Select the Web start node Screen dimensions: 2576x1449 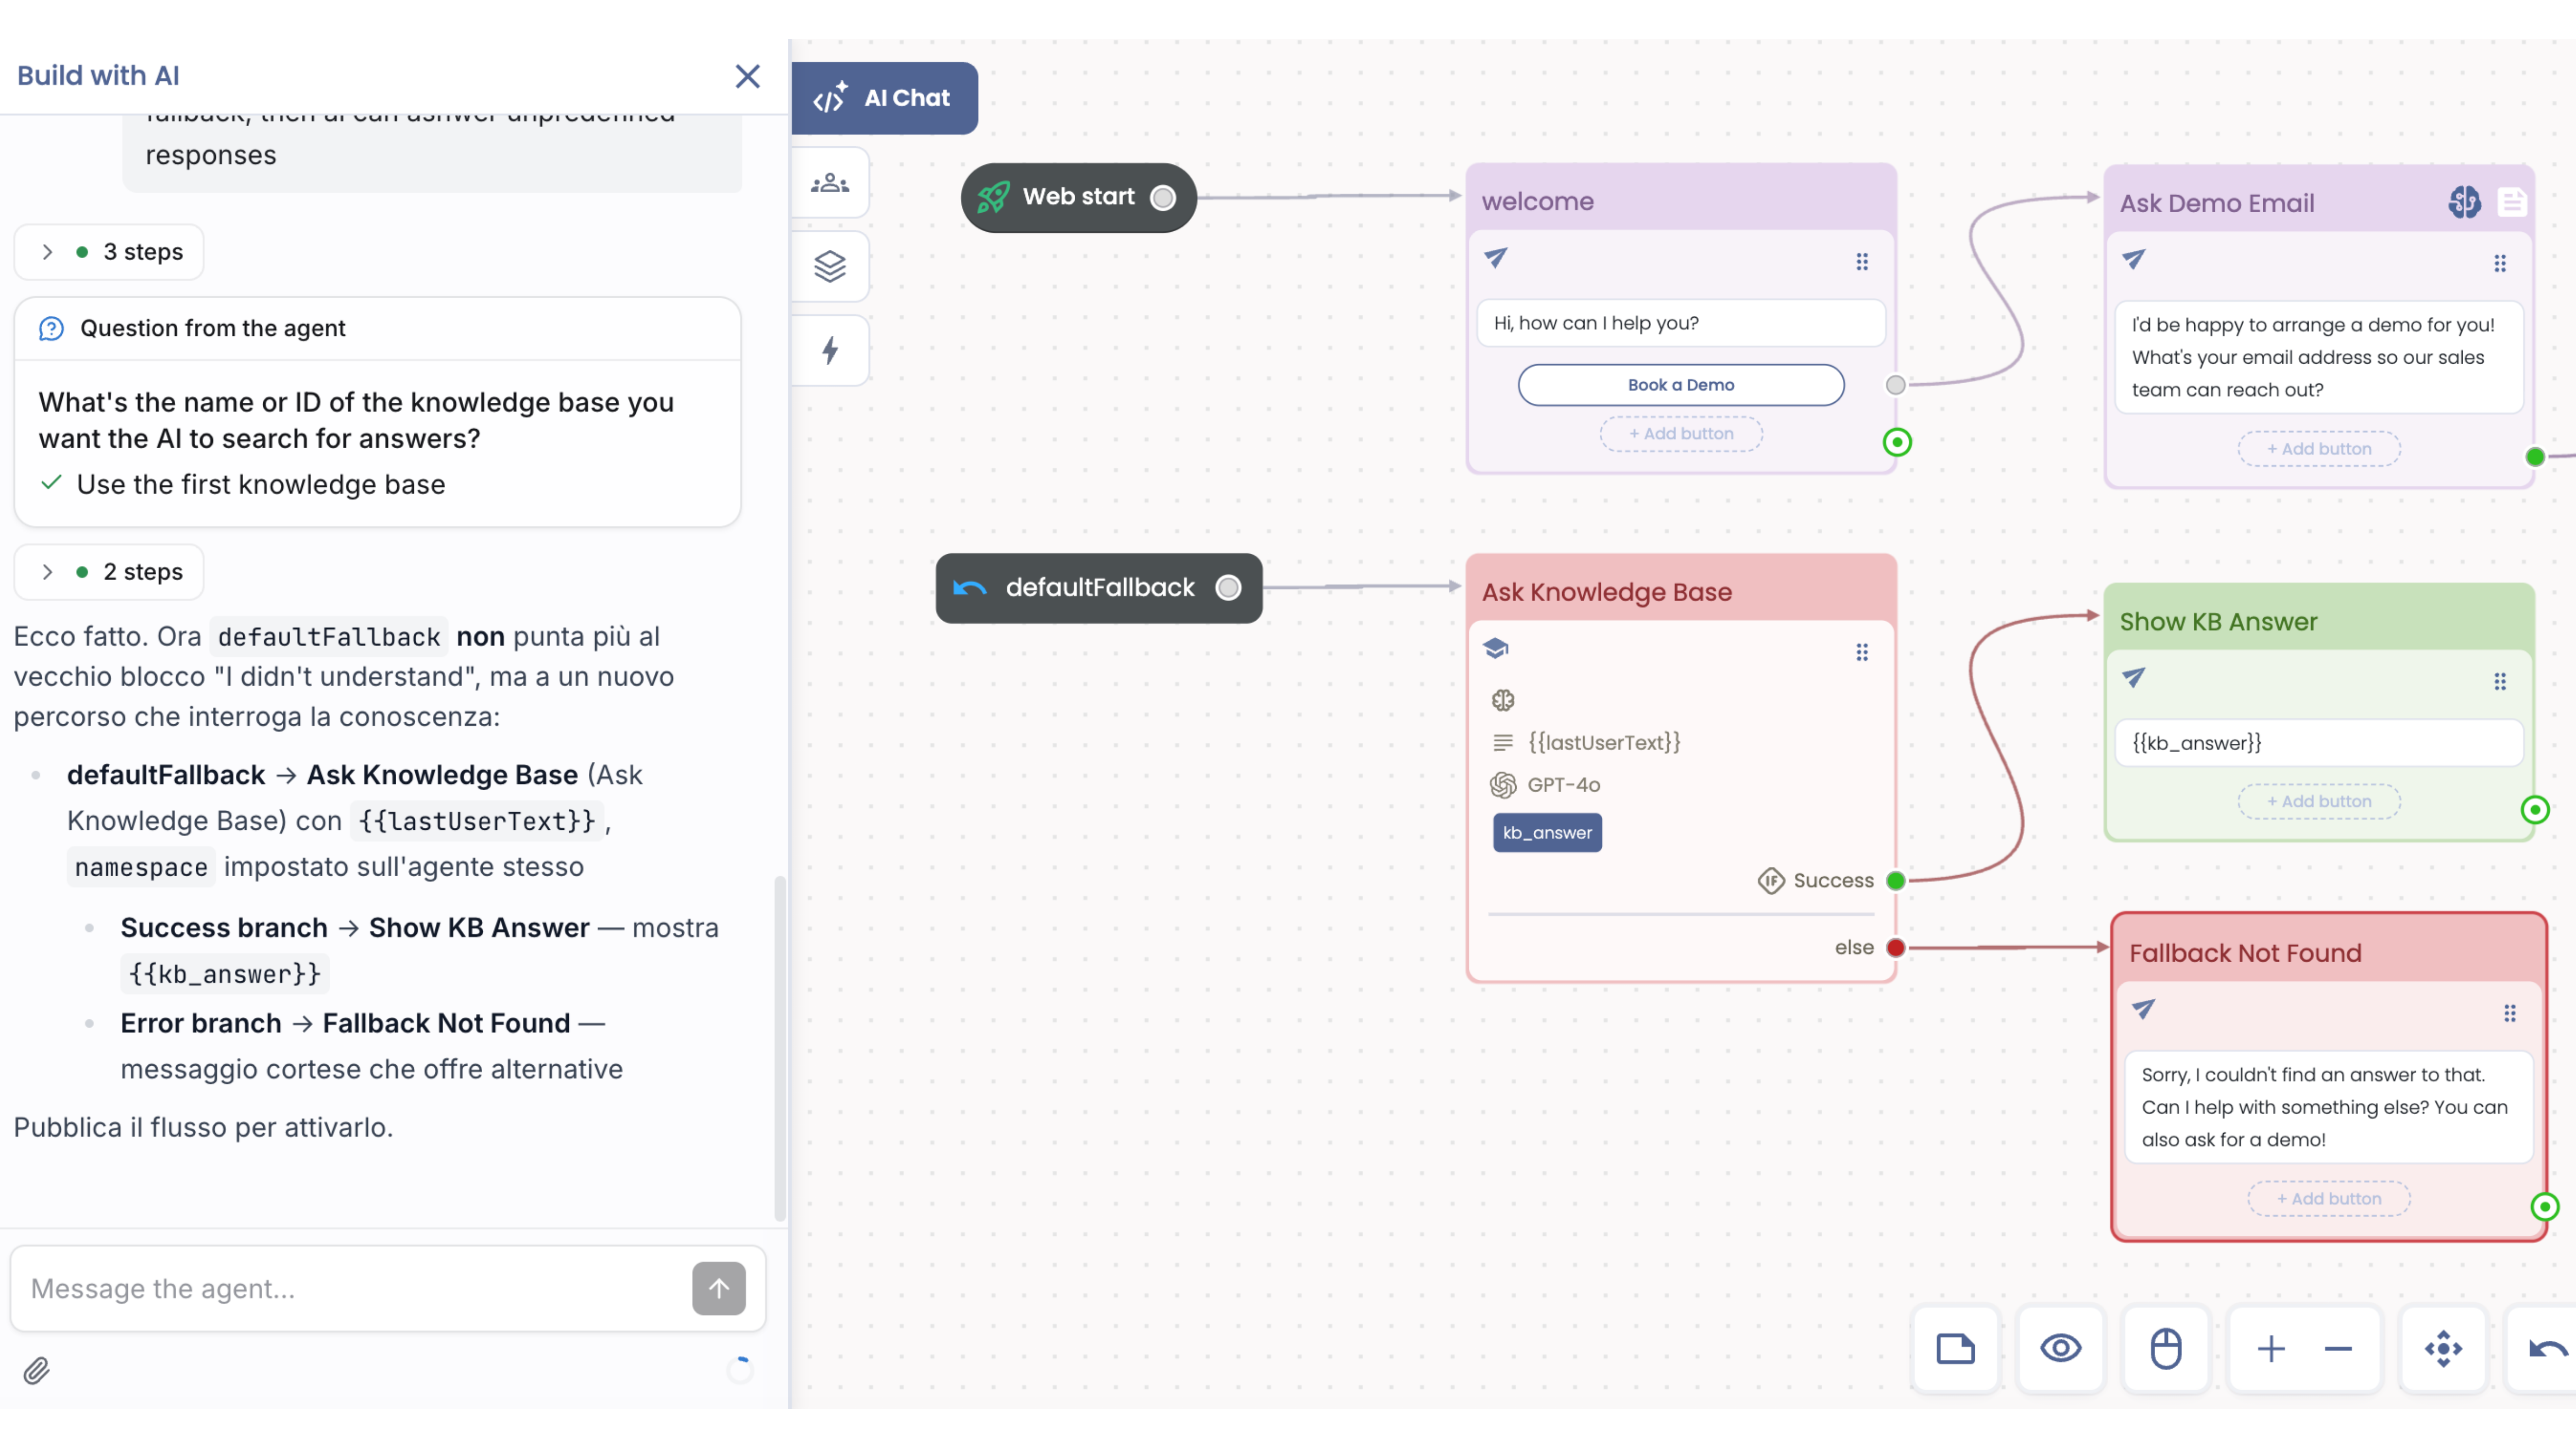(1078, 198)
